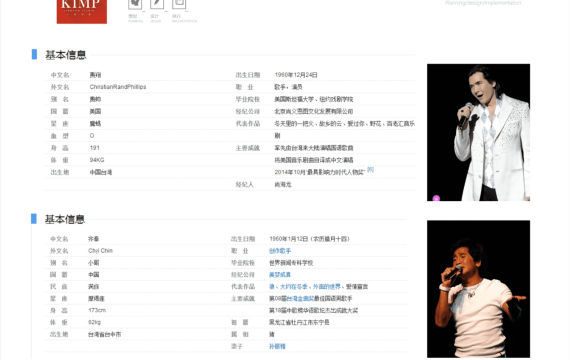Open the 大约在冬季 song link
The width and height of the screenshot is (570, 360).
point(294,287)
